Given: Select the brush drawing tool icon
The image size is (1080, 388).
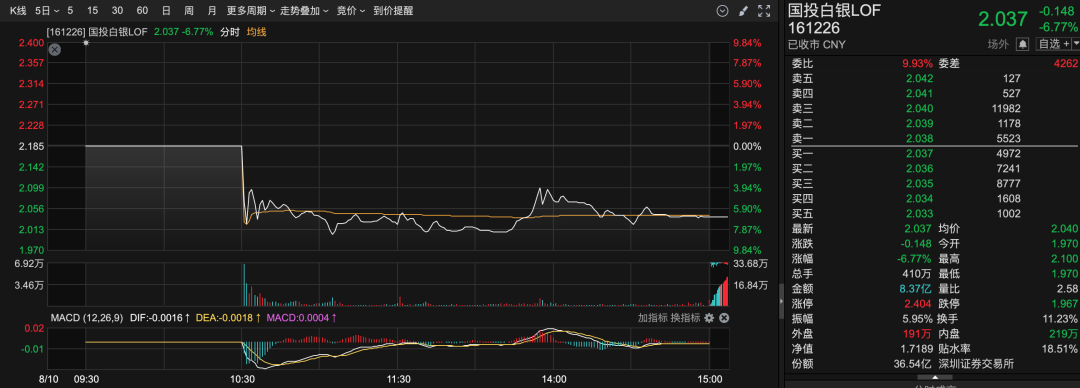Looking at the screenshot, I should [742, 11].
